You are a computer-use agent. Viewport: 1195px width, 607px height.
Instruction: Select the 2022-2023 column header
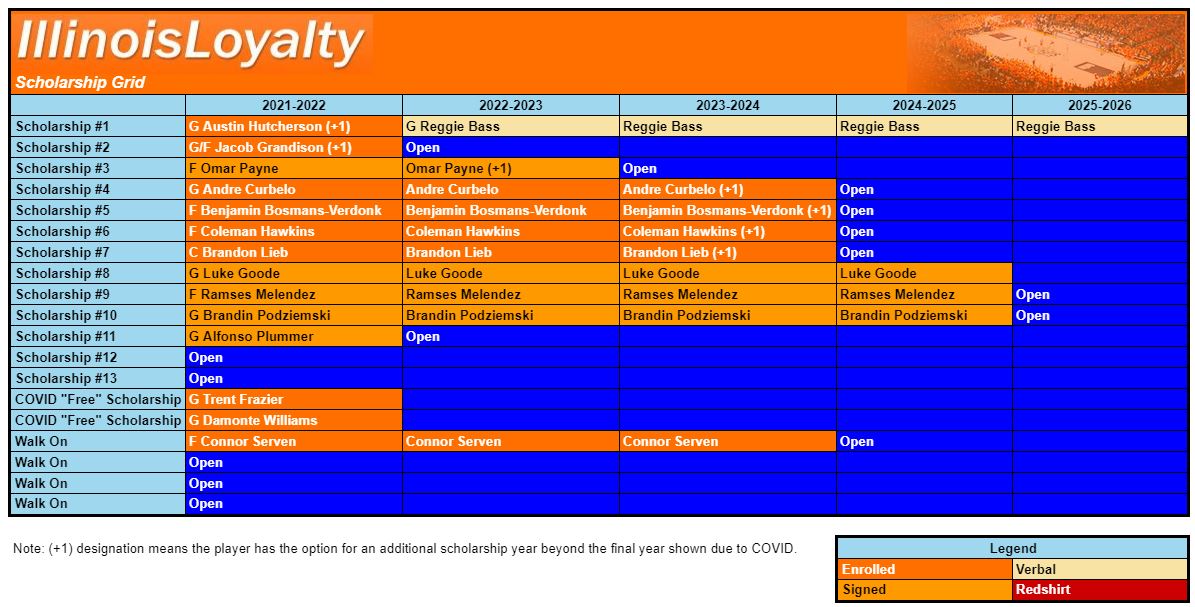(511, 105)
